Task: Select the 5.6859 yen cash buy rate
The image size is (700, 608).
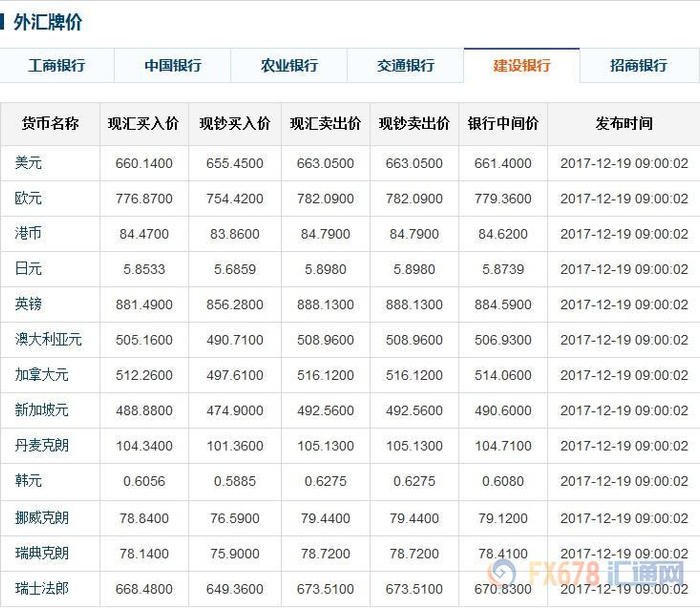Action: [x=235, y=269]
